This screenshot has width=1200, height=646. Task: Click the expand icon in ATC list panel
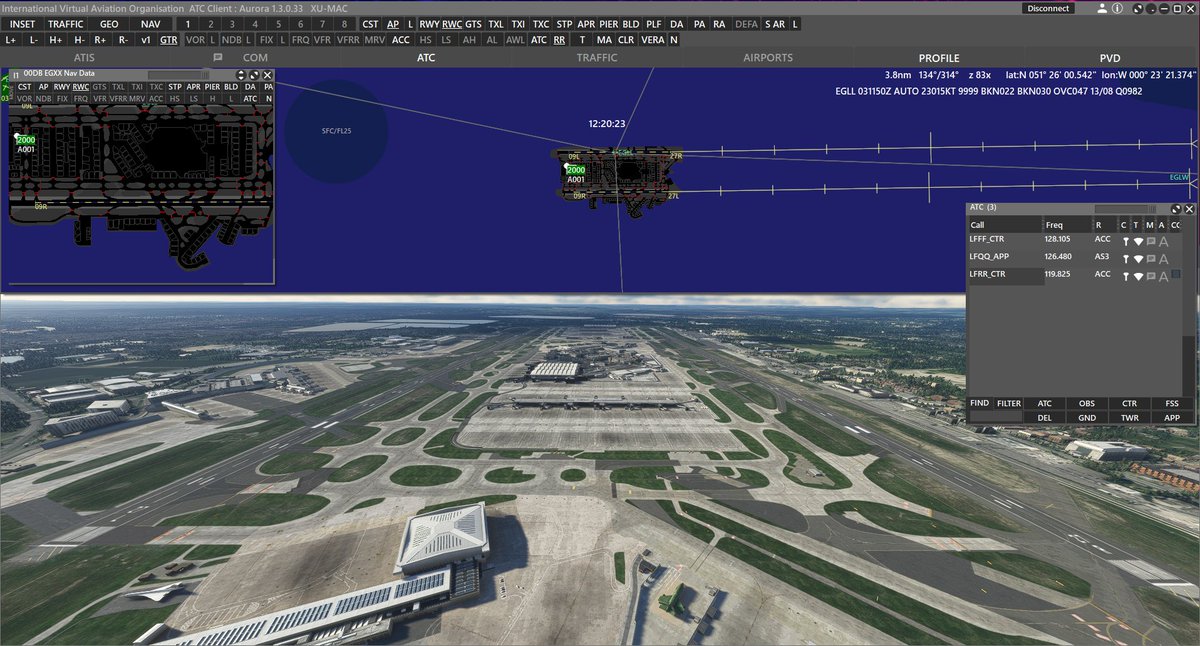(x=1176, y=209)
